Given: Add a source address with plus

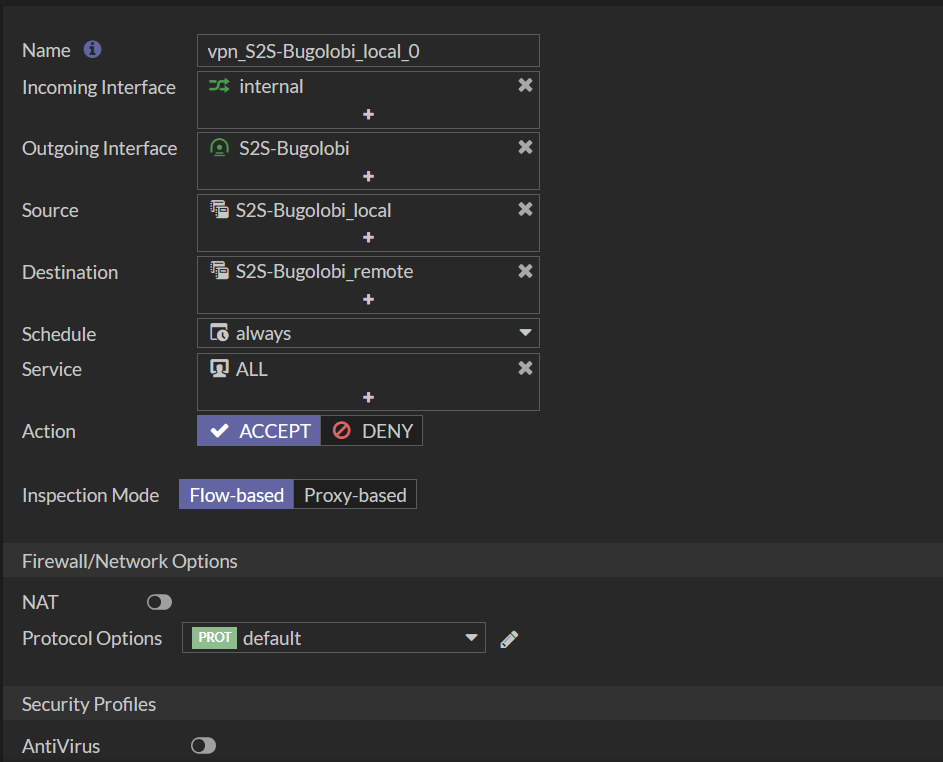Looking at the screenshot, I should [x=368, y=238].
